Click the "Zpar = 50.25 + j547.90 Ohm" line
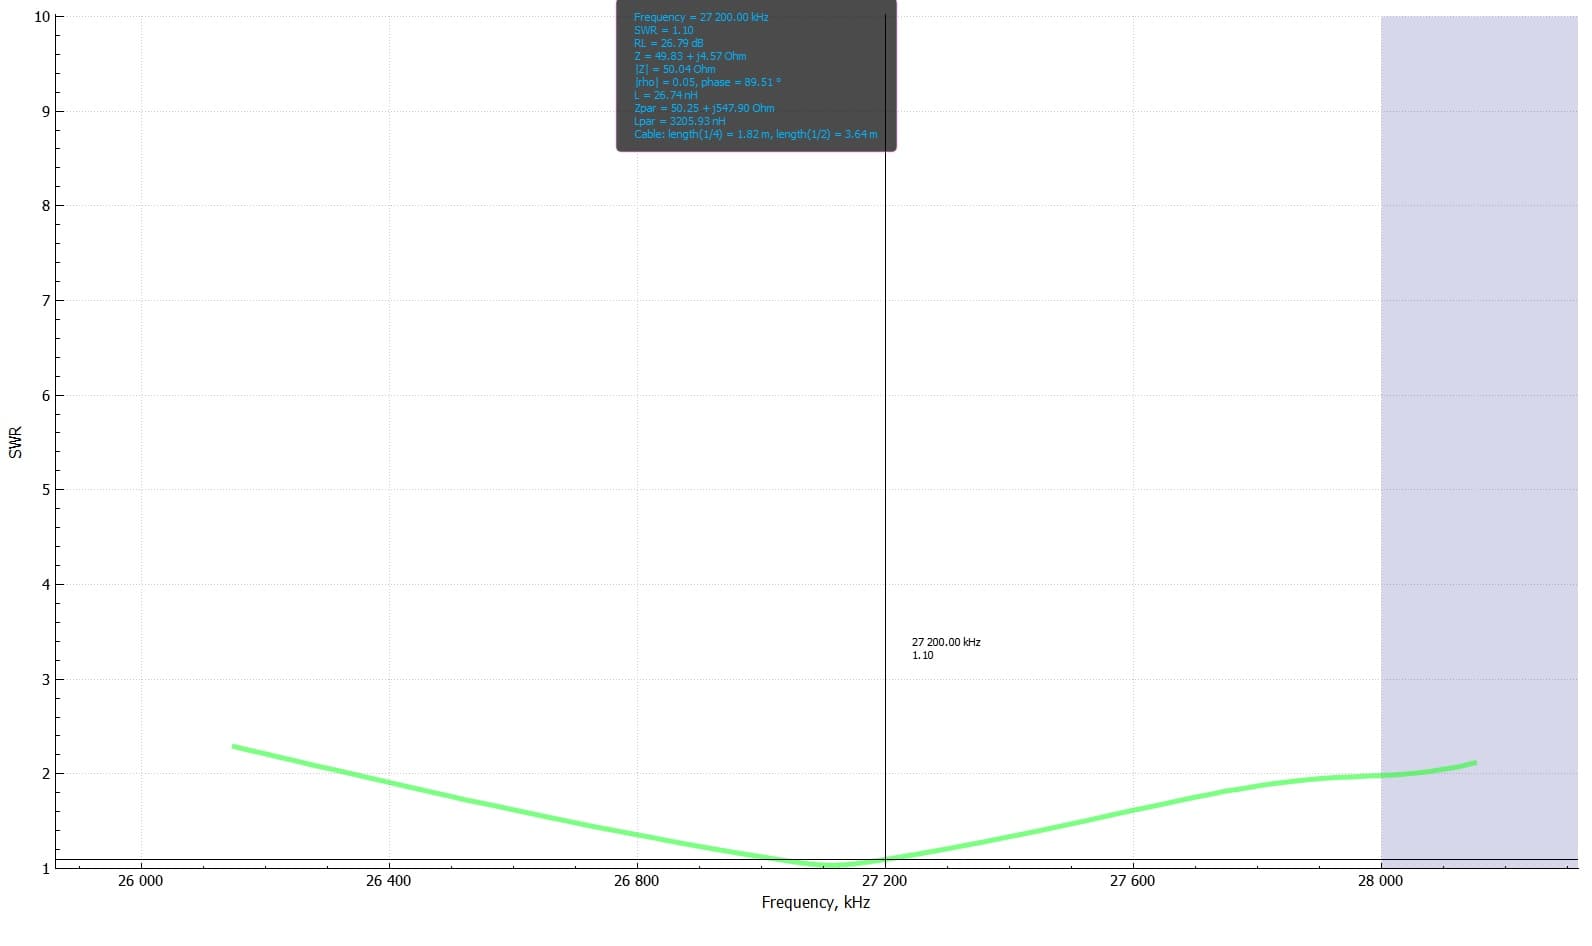Screen dimensions: 1592x946 [704, 108]
